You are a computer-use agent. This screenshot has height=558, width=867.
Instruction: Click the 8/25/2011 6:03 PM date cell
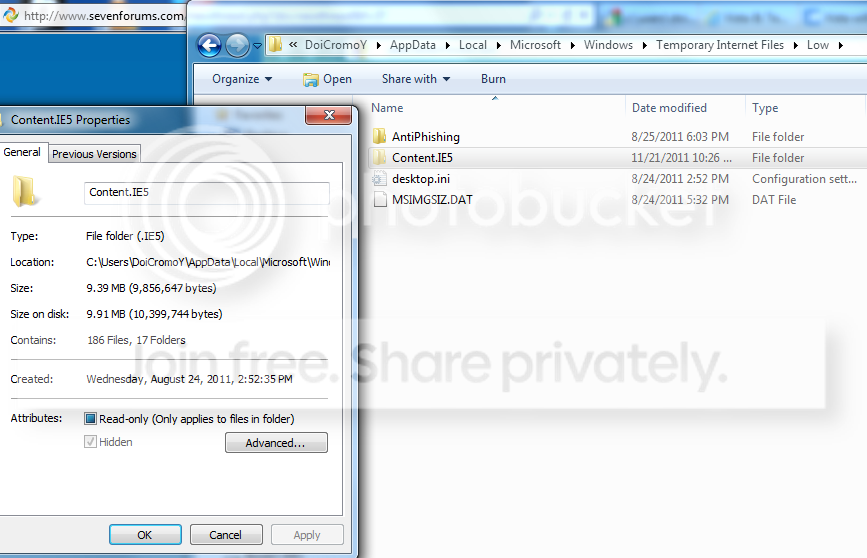point(680,137)
